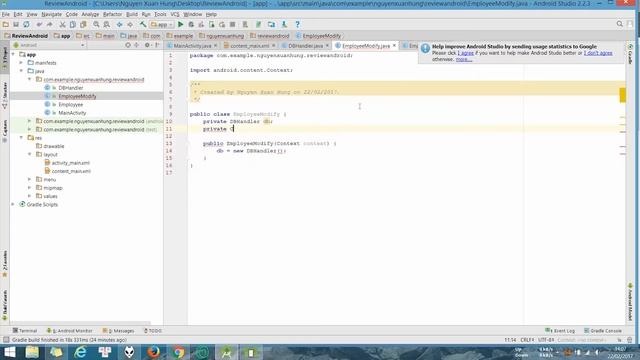Open the Event Log

tap(560, 331)
